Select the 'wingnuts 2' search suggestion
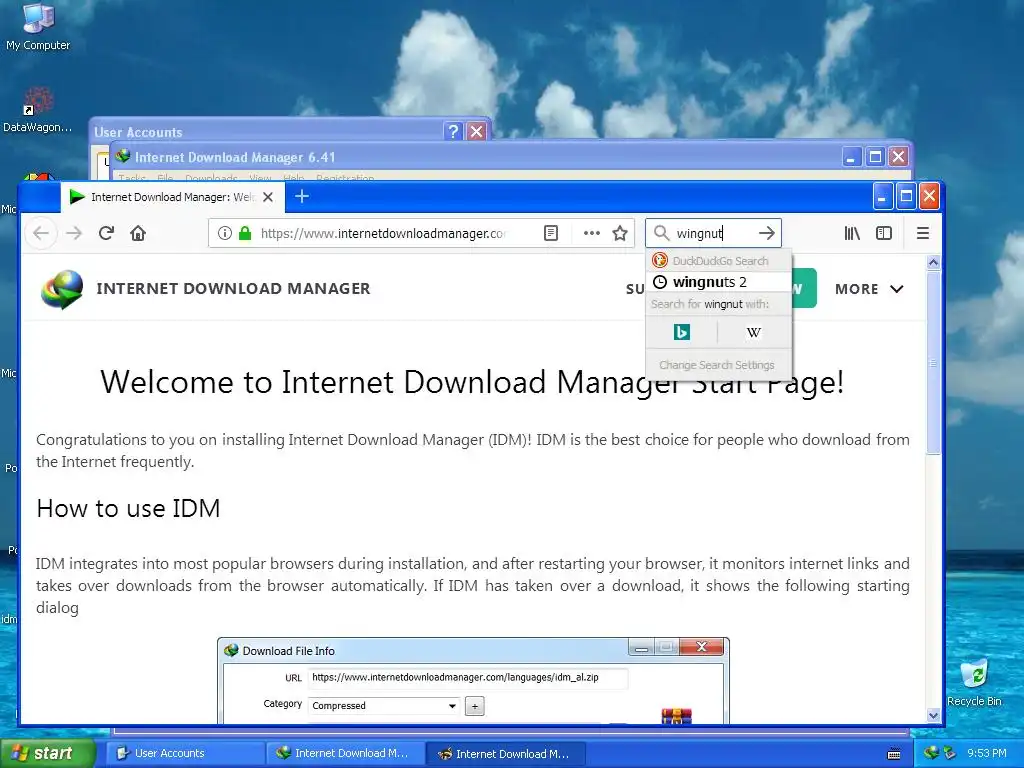This screenshot has width=1024, height=768. coord(718,282)
